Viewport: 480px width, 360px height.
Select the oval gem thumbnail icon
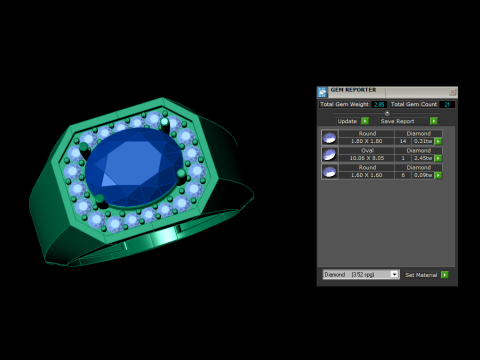(x=330, y=155)
